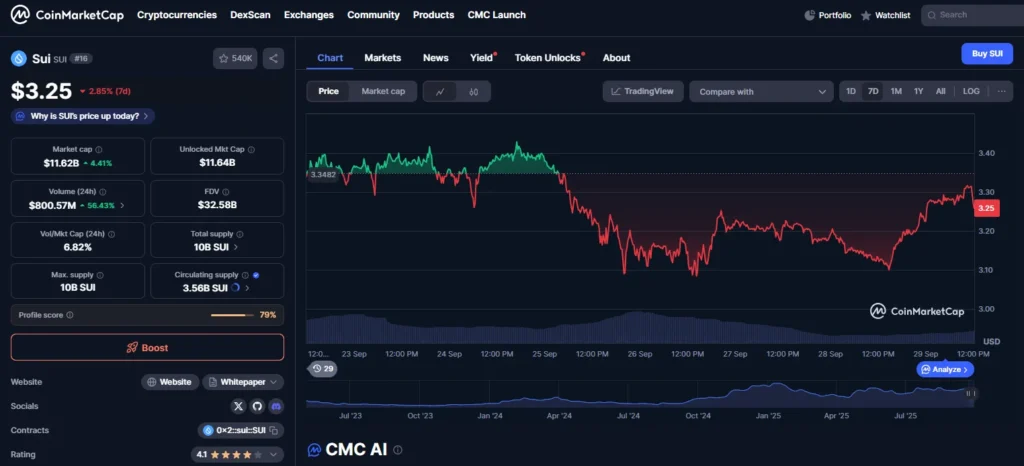Set chart range to 1Y

coord(918,91)
